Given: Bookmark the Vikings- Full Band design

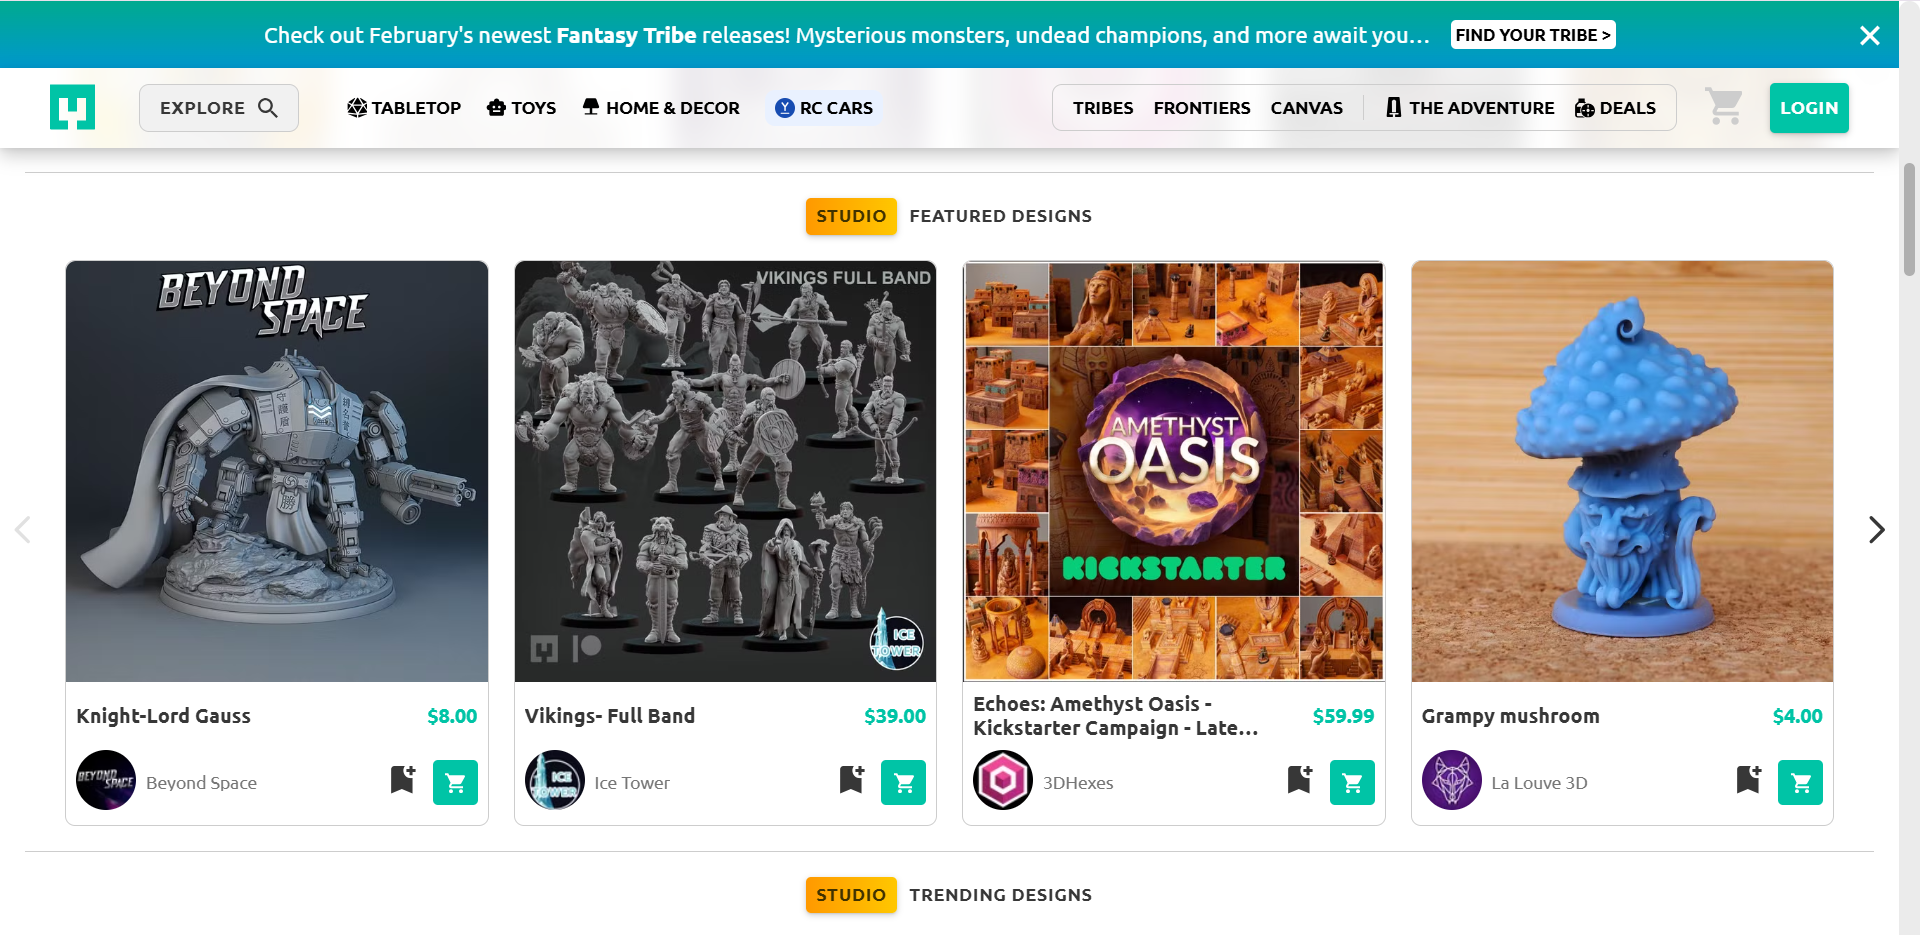Looking at the screenshot, I should pyautogui.click(x=852, y=779).
